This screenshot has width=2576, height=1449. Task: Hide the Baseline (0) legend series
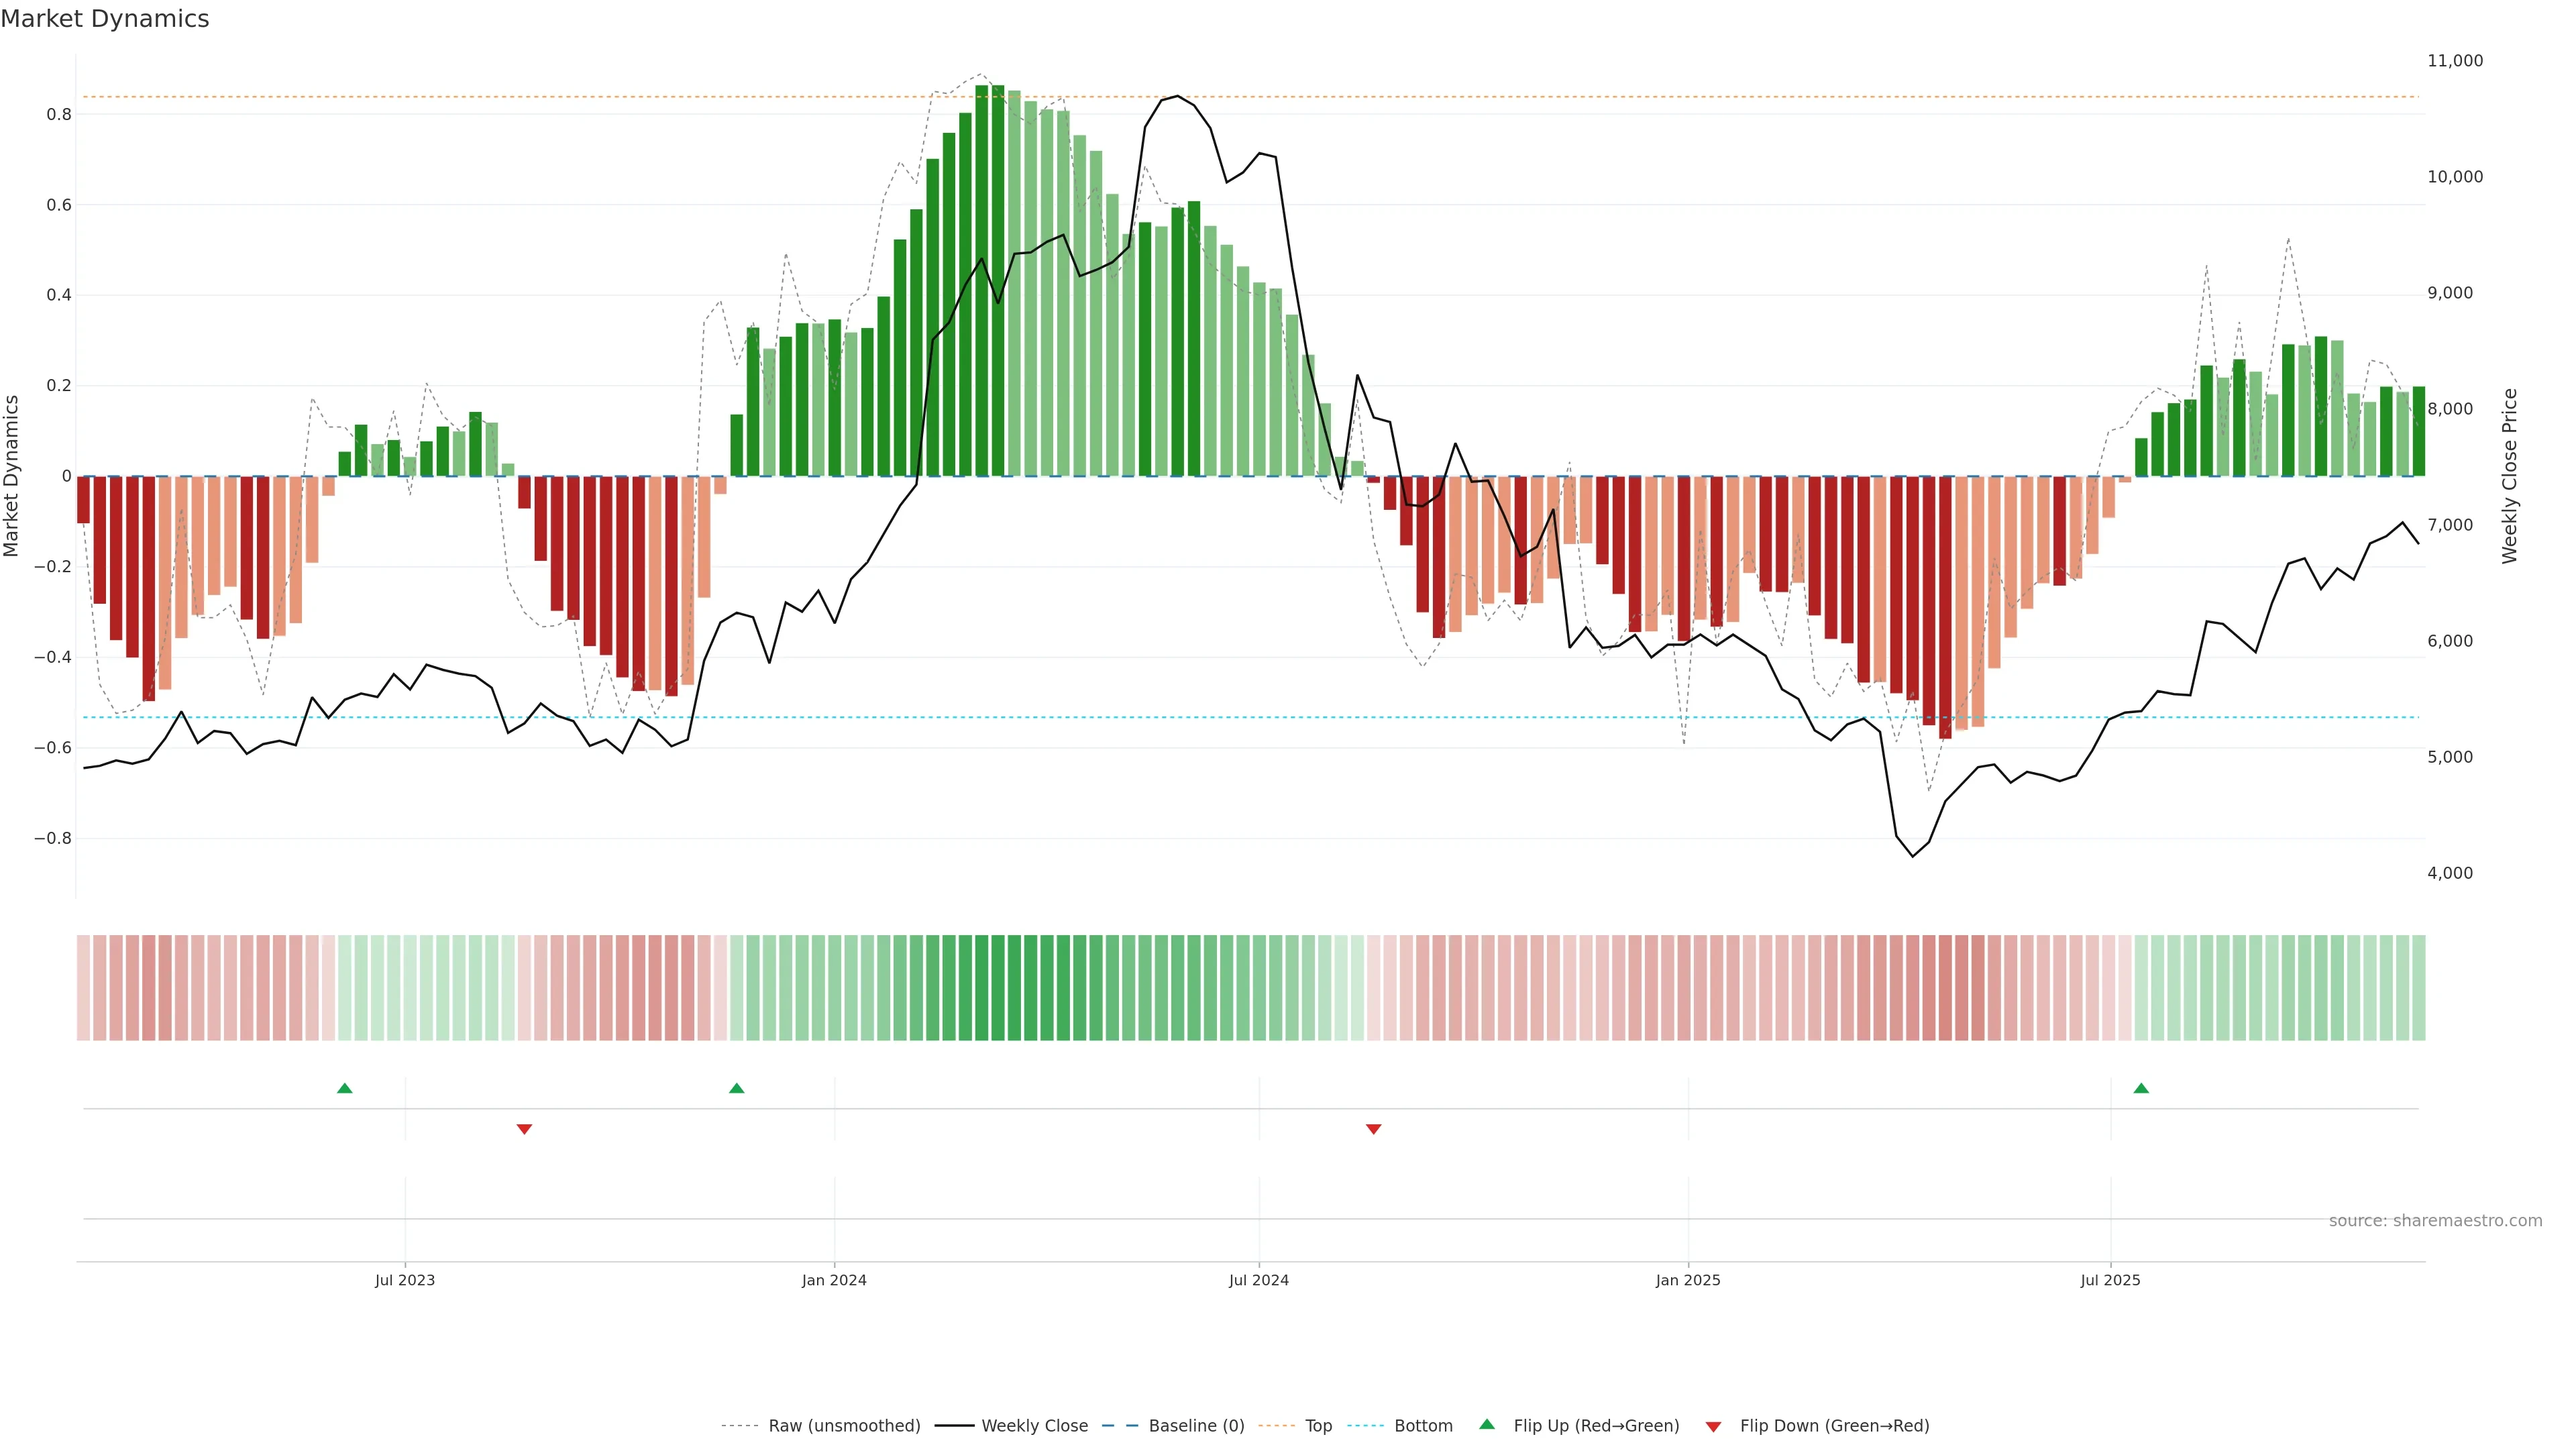[1196, 1426]
